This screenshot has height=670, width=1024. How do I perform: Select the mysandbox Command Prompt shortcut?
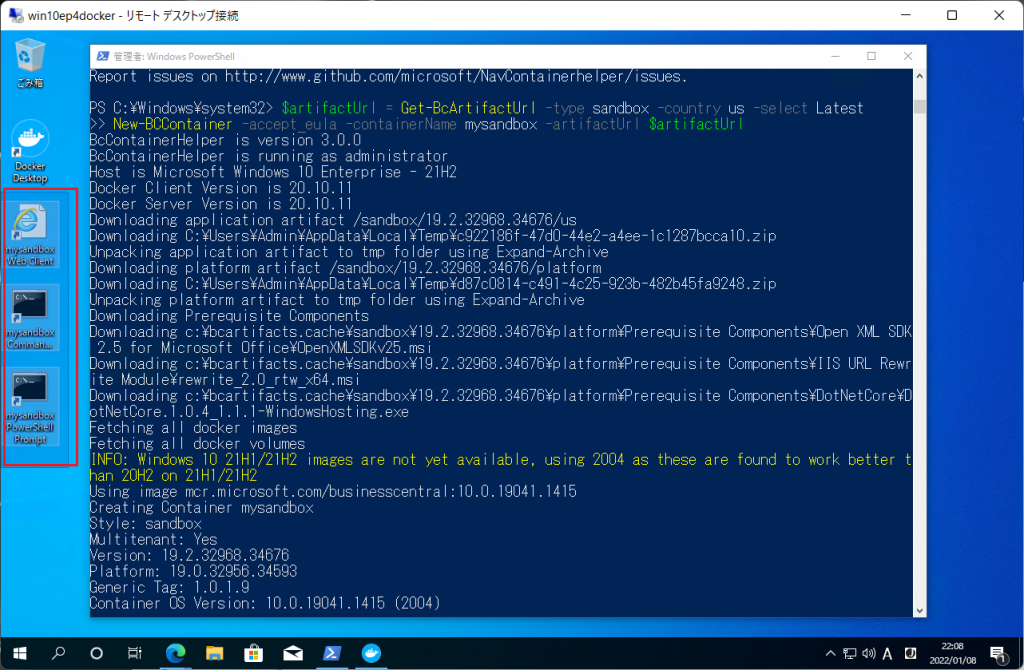click(x=31, y=318)
